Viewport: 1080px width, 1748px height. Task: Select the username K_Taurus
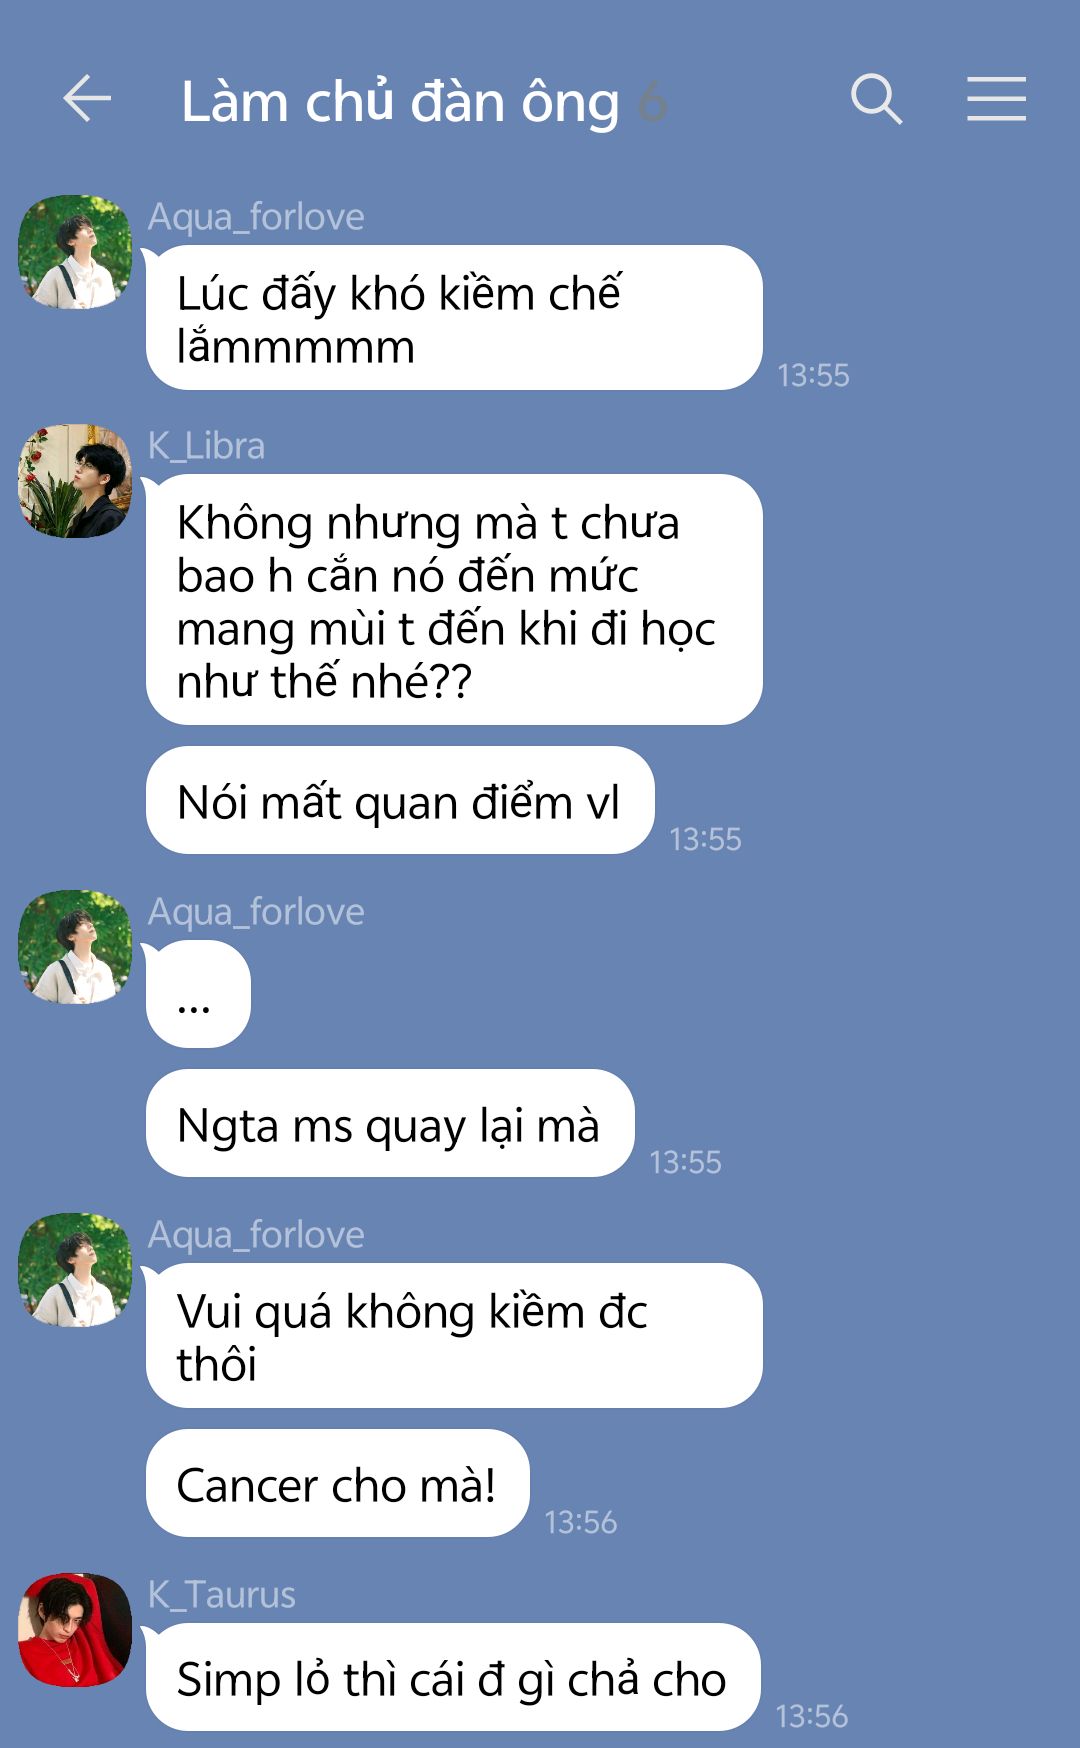pyautogui.click(x=222, y=1595)
